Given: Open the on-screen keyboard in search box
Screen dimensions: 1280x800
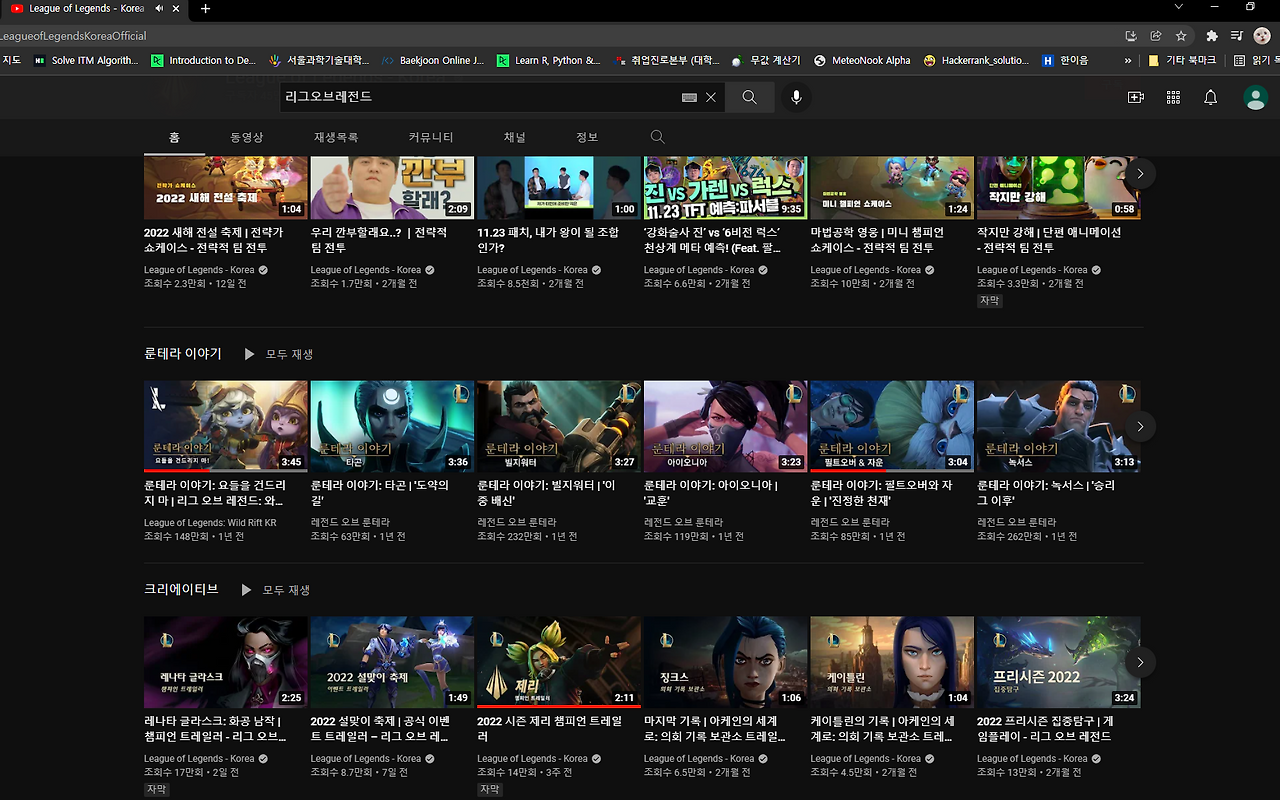Looking at the screenshot, I should (x=689, y=97).
